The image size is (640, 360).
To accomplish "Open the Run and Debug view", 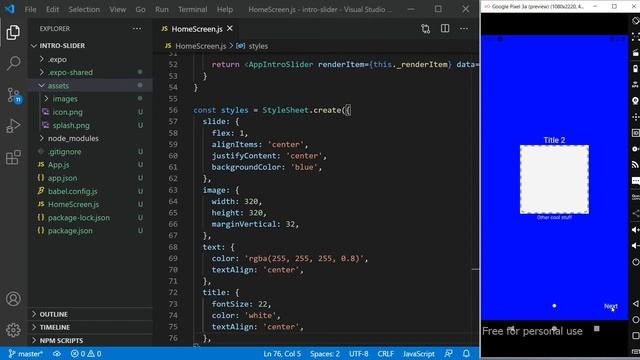I will point(13,126).
